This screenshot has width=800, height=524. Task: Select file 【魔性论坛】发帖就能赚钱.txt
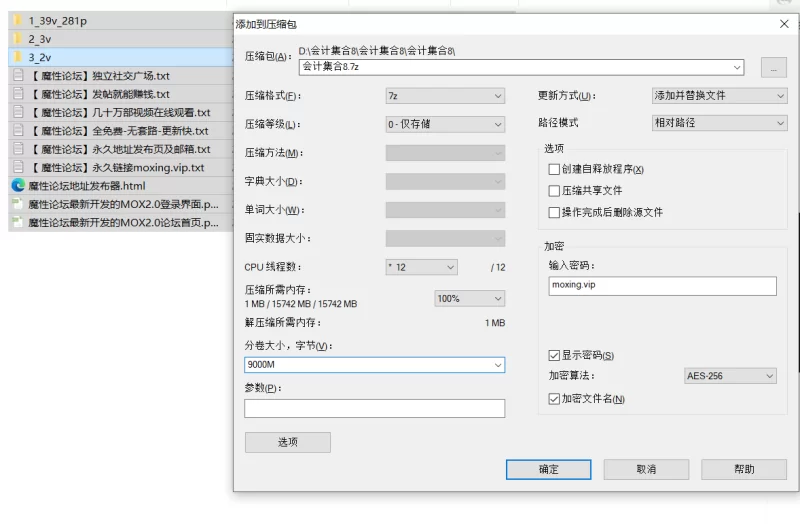[100, 94]
